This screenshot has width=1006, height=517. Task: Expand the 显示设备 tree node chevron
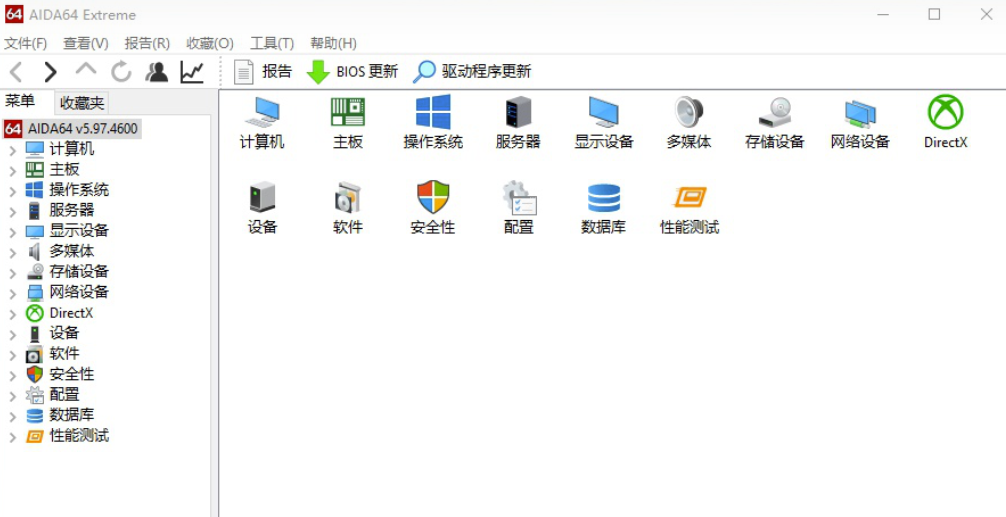[x=12, y=231]
